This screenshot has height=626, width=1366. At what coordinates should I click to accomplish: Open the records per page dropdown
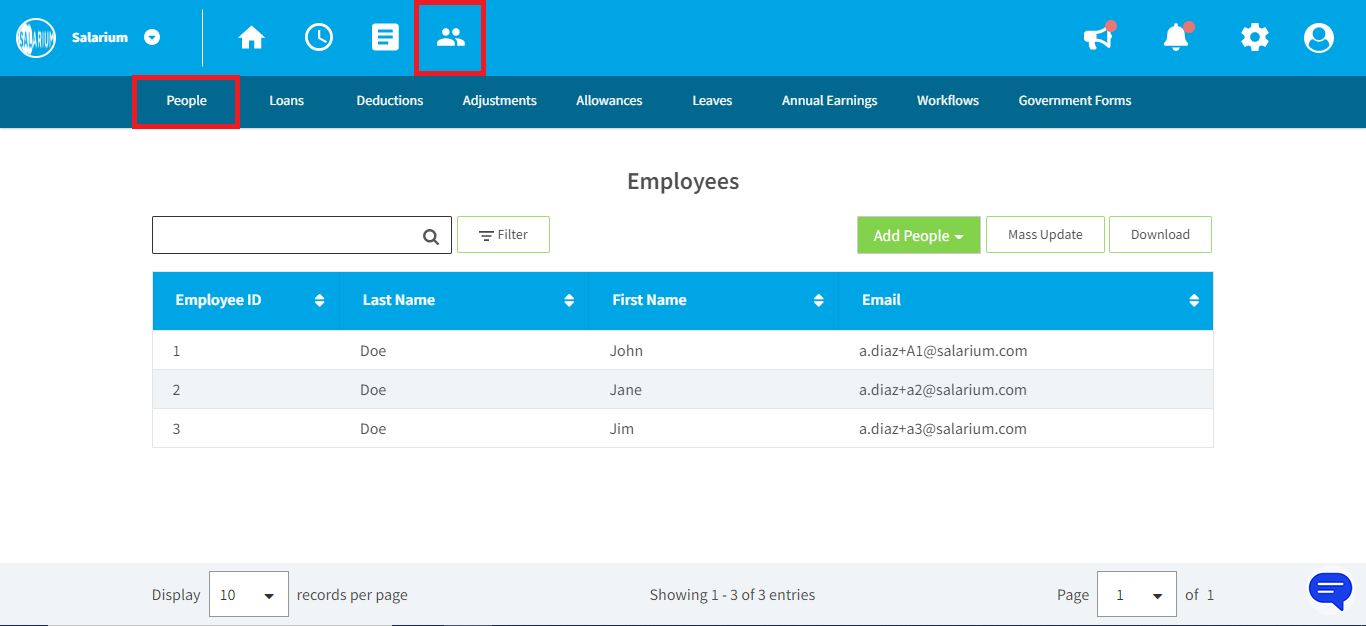click(x=249, y=594)
